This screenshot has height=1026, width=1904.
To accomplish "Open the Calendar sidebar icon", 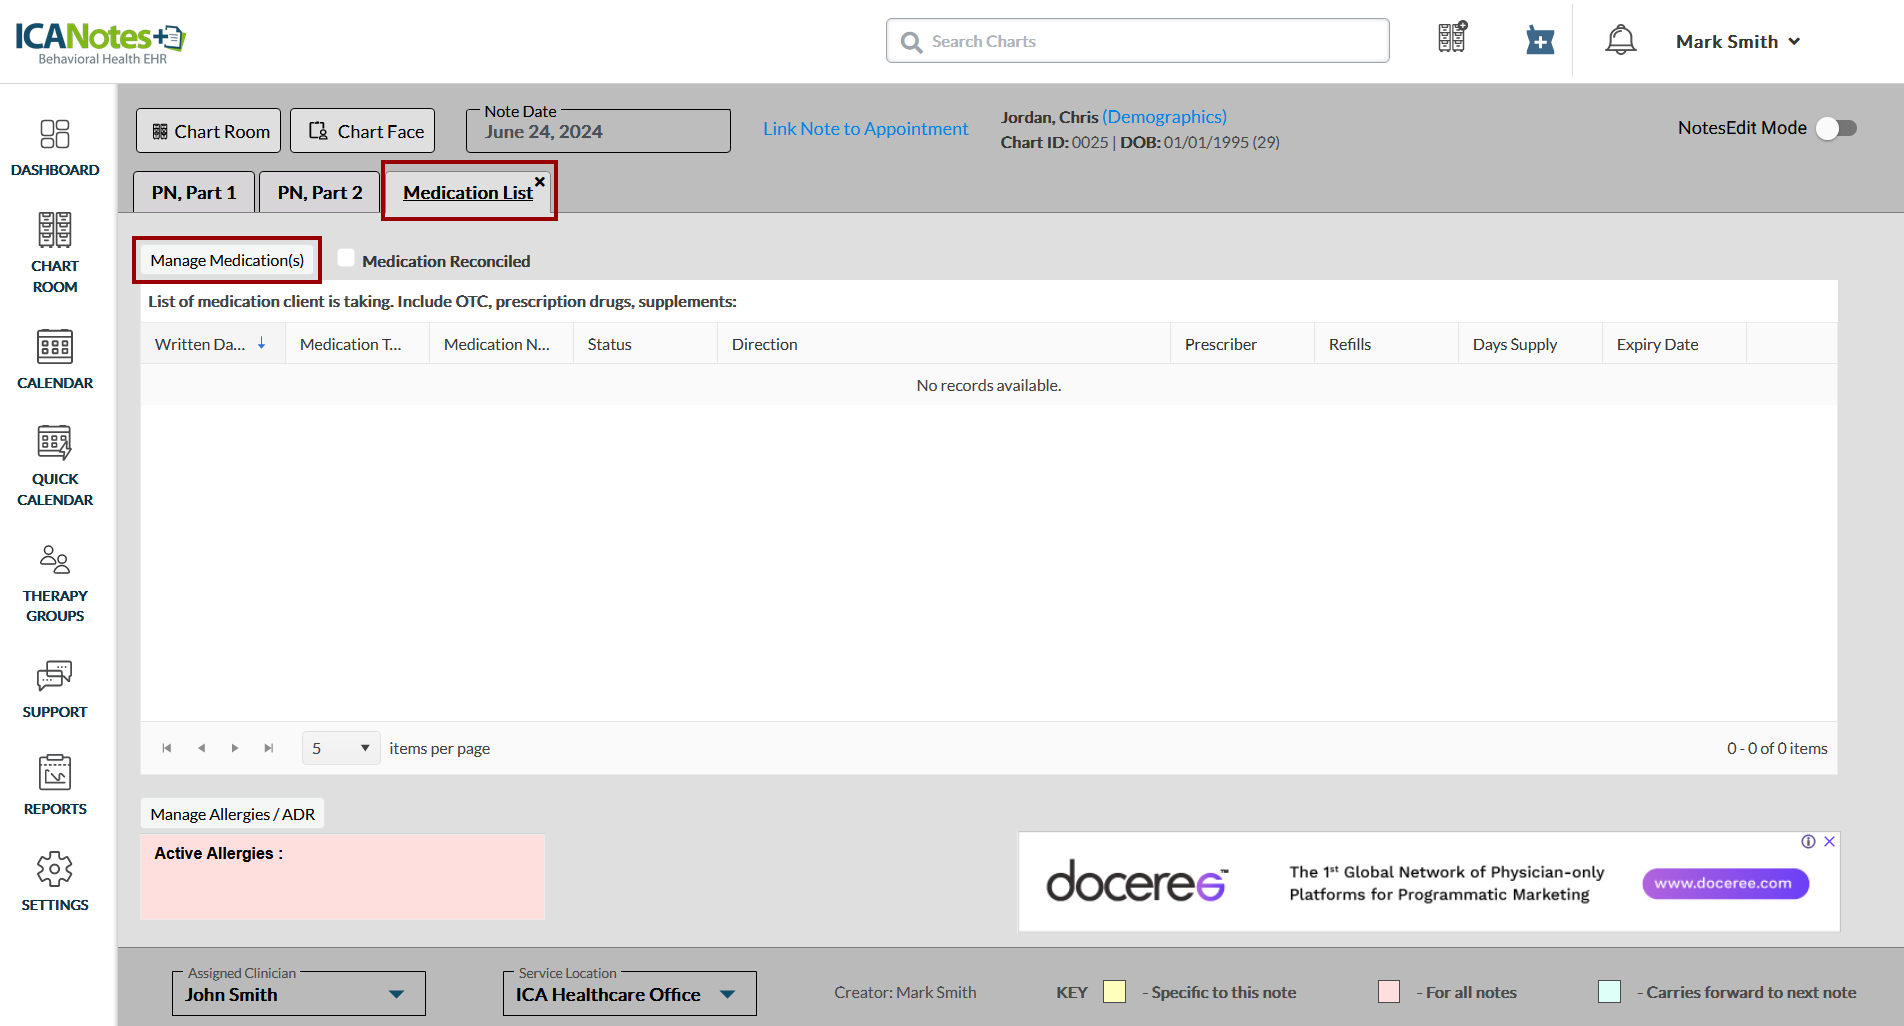I will [x=55, y=347].
